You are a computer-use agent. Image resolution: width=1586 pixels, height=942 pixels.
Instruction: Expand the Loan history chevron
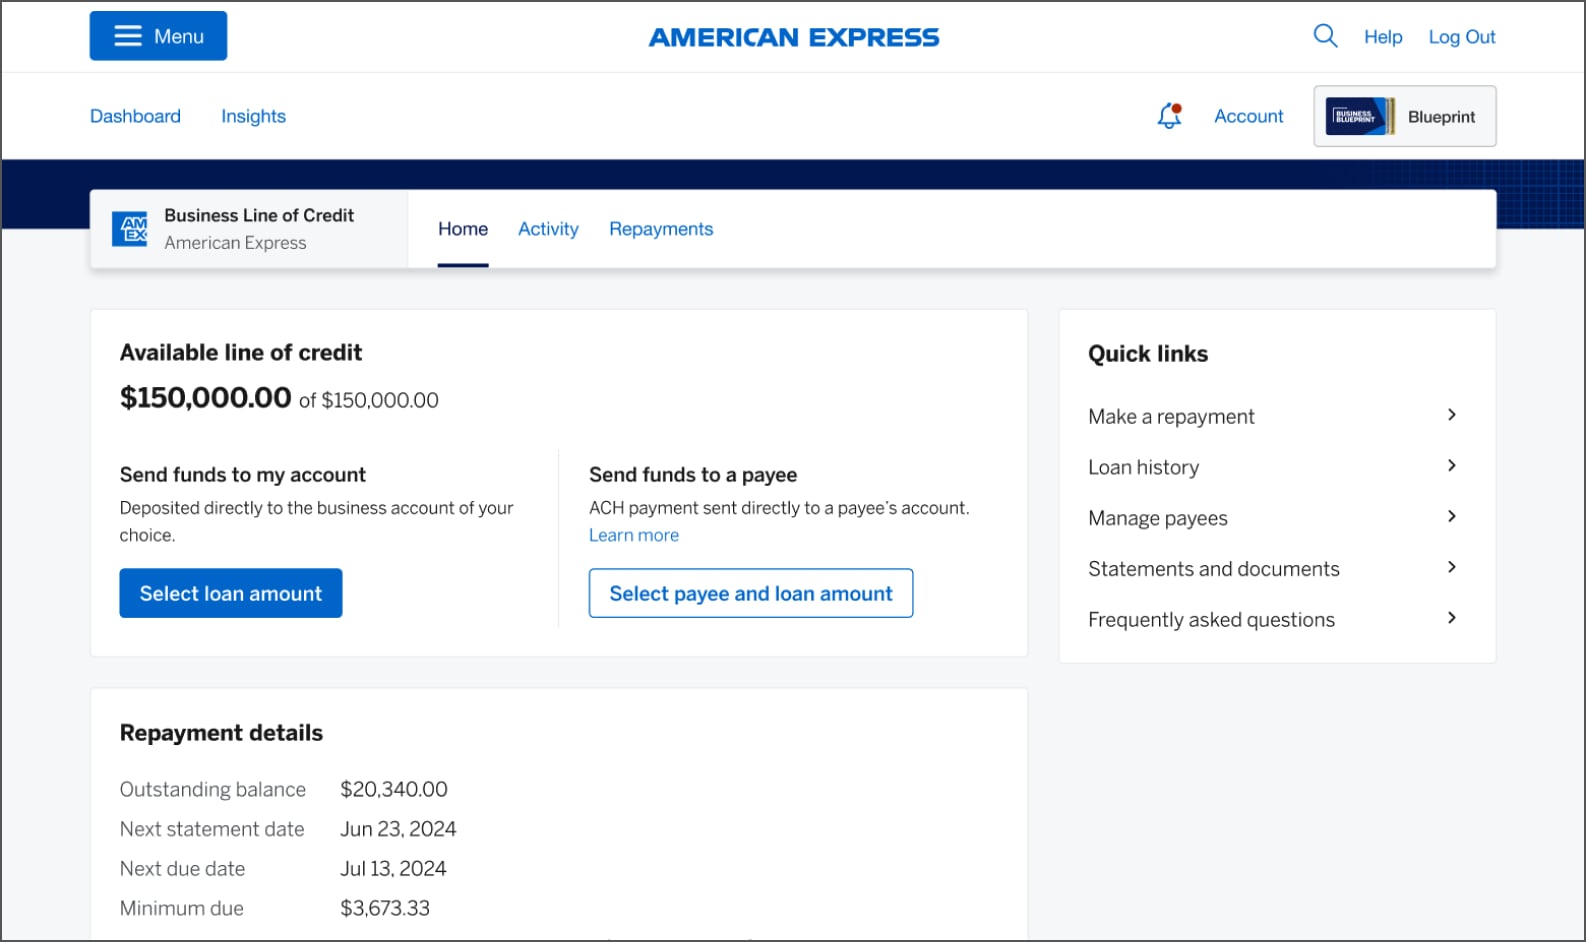pos(1452,465)
